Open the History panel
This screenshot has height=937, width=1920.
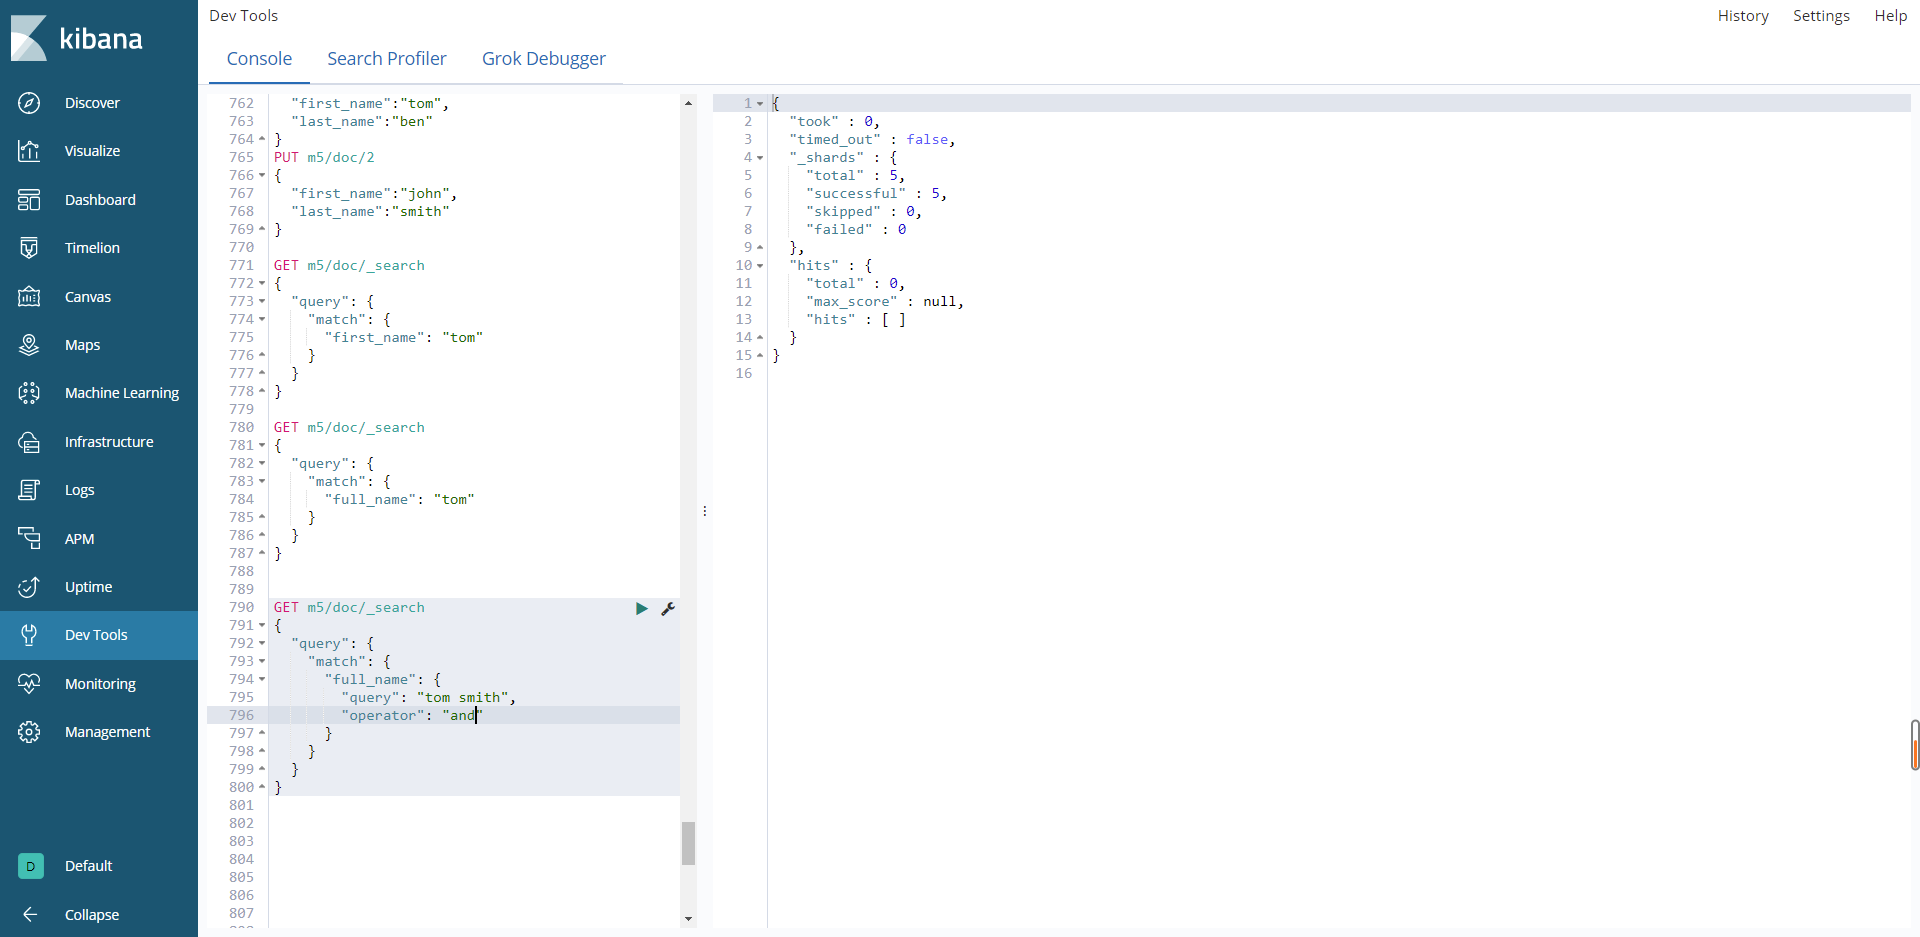[x=1743, y=16]
